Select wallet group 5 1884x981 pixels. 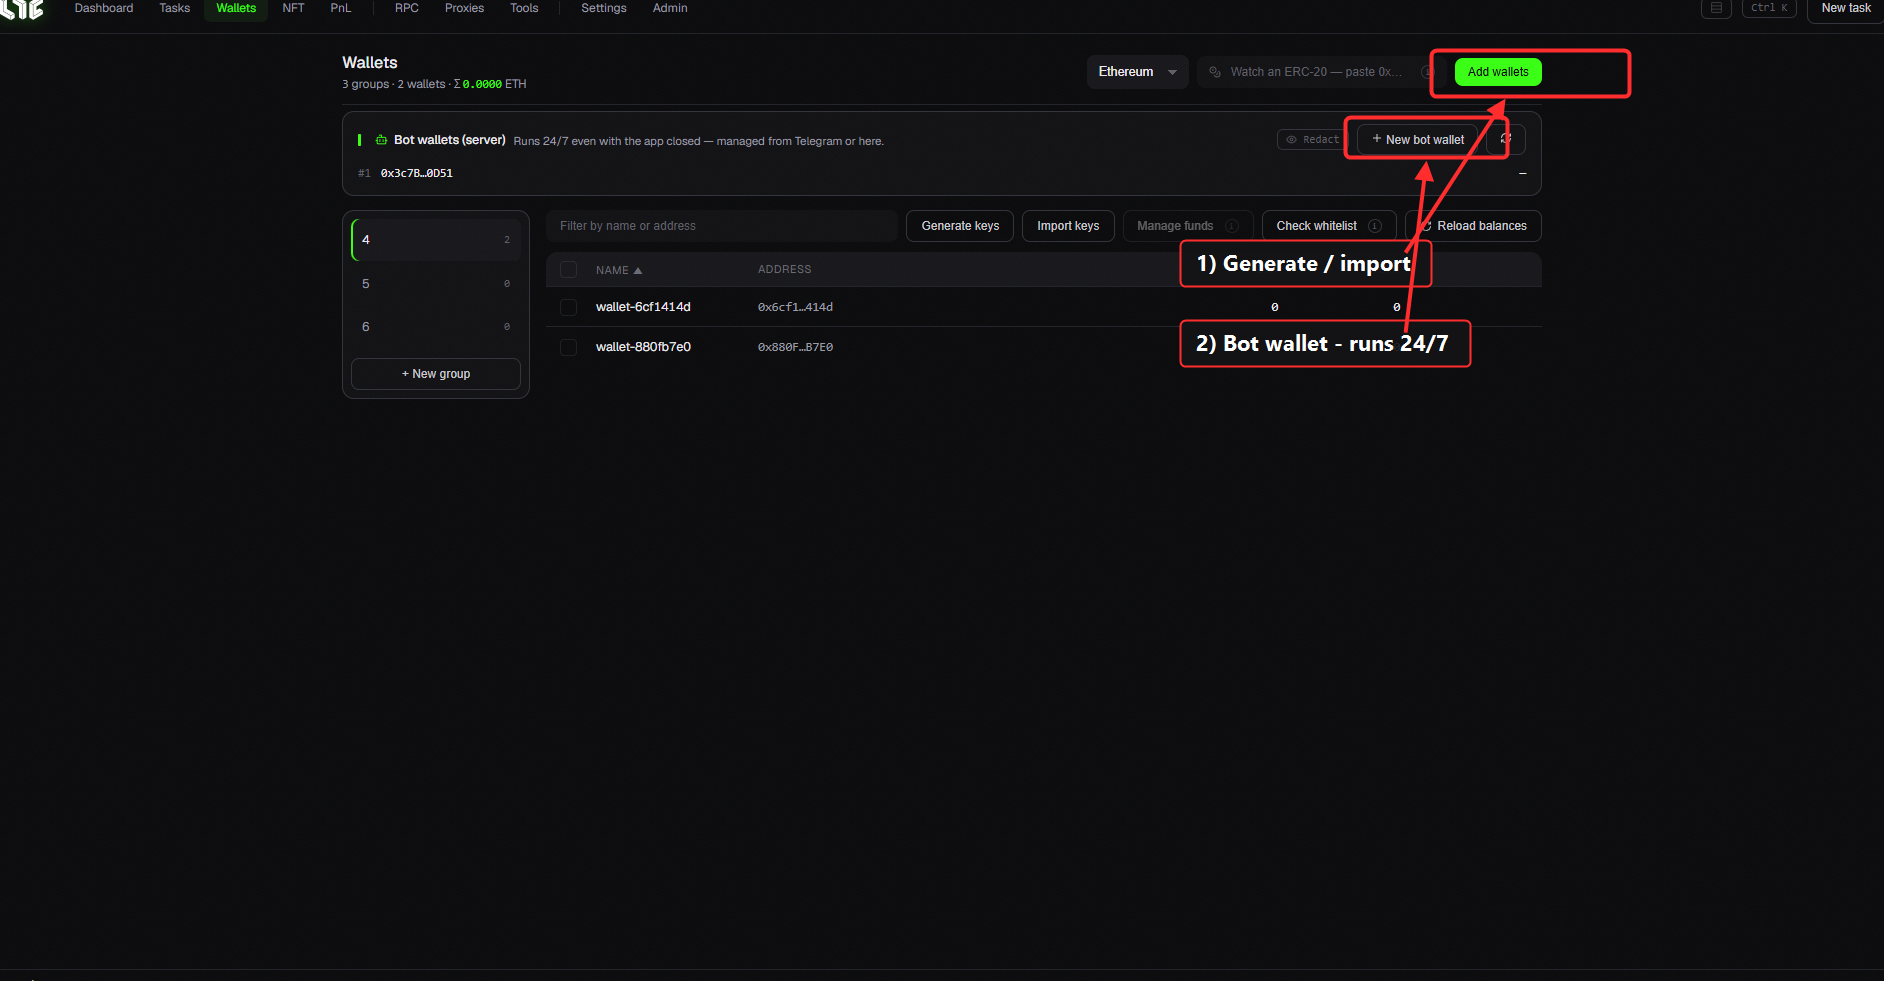coord(436,284)
